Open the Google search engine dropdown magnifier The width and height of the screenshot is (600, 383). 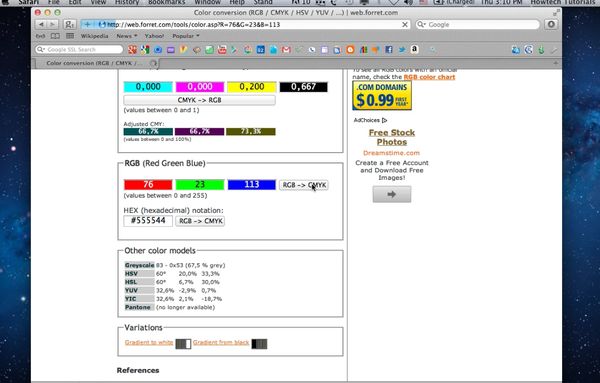coord(422,24)
